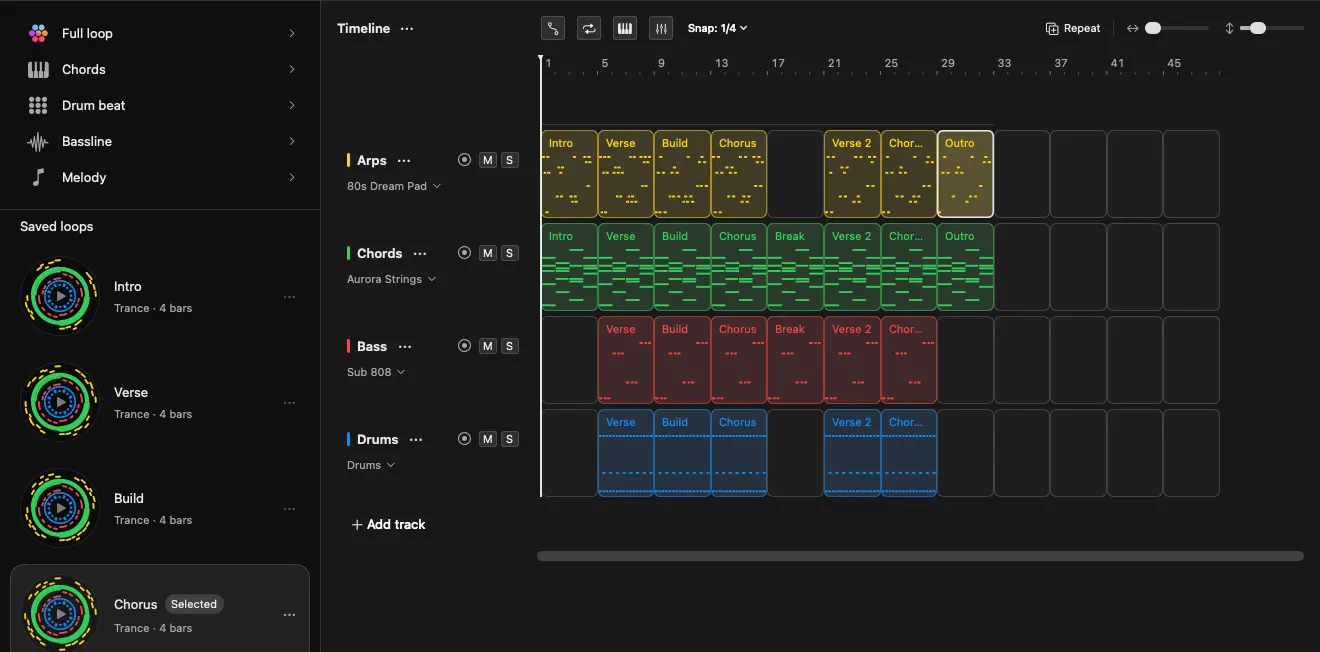The image size is (1320, 652).
Task: Select the Bass Verse 2 clip
Action: [x=852, y=360]
